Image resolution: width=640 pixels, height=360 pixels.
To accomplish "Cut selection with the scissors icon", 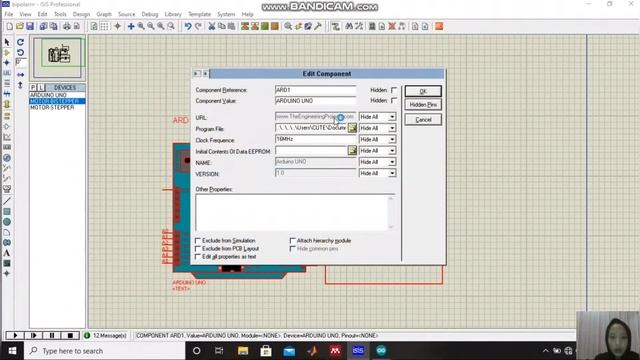I will [211, 27].
